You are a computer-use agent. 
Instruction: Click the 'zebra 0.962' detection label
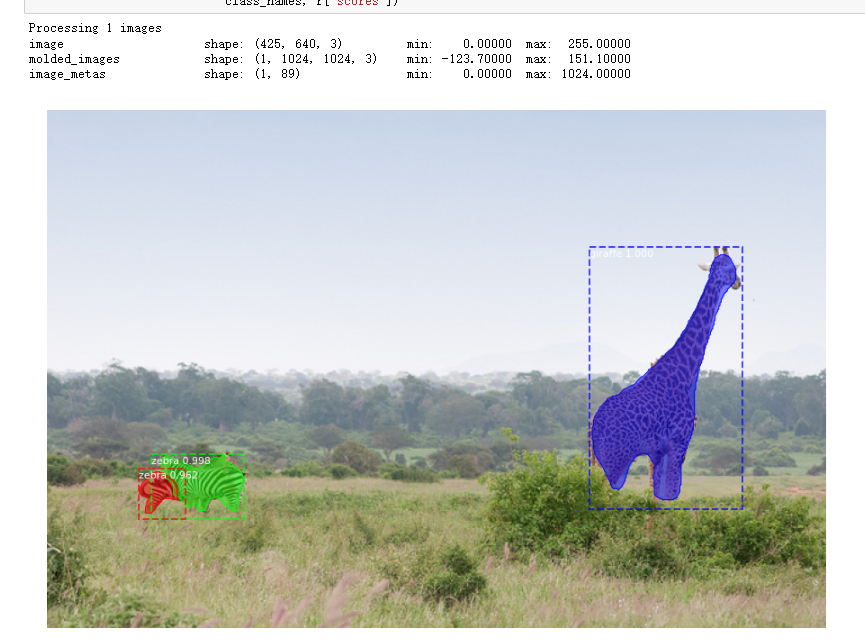pyautogui.click(x=168, y=475)
